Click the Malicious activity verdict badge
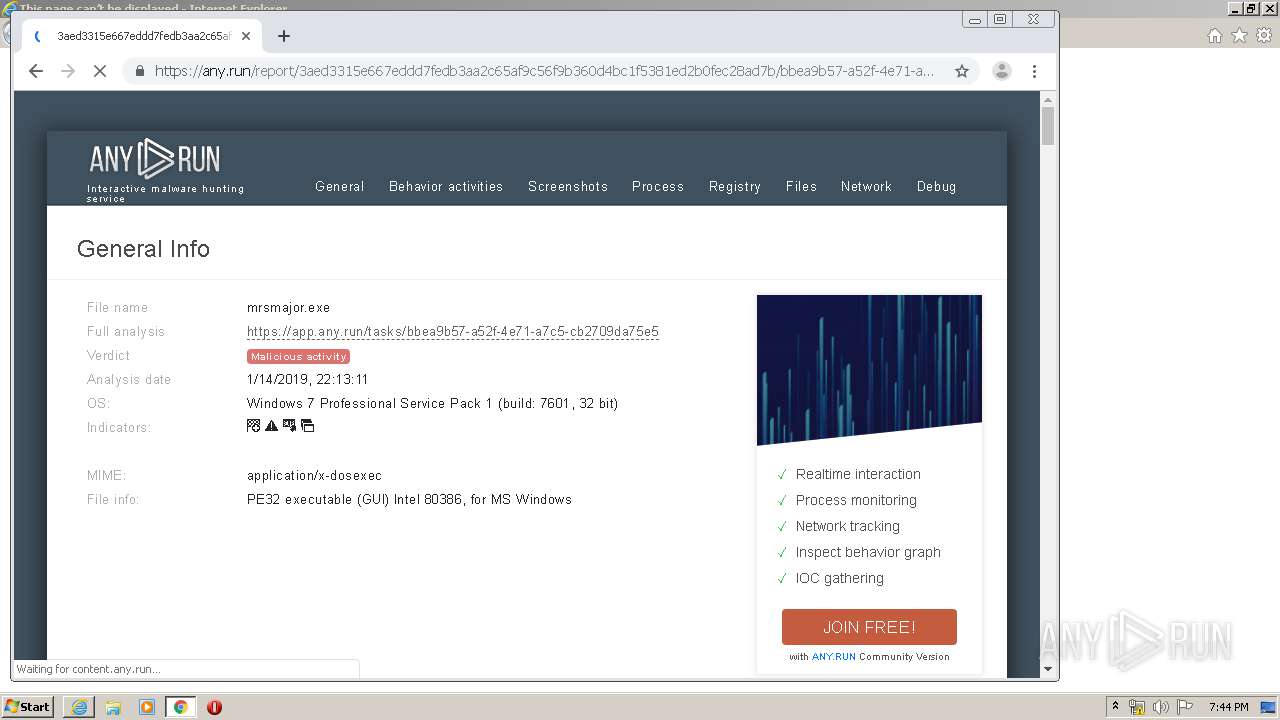Image resolution: width=1280 pixels, height=720 pixels. 298,356
